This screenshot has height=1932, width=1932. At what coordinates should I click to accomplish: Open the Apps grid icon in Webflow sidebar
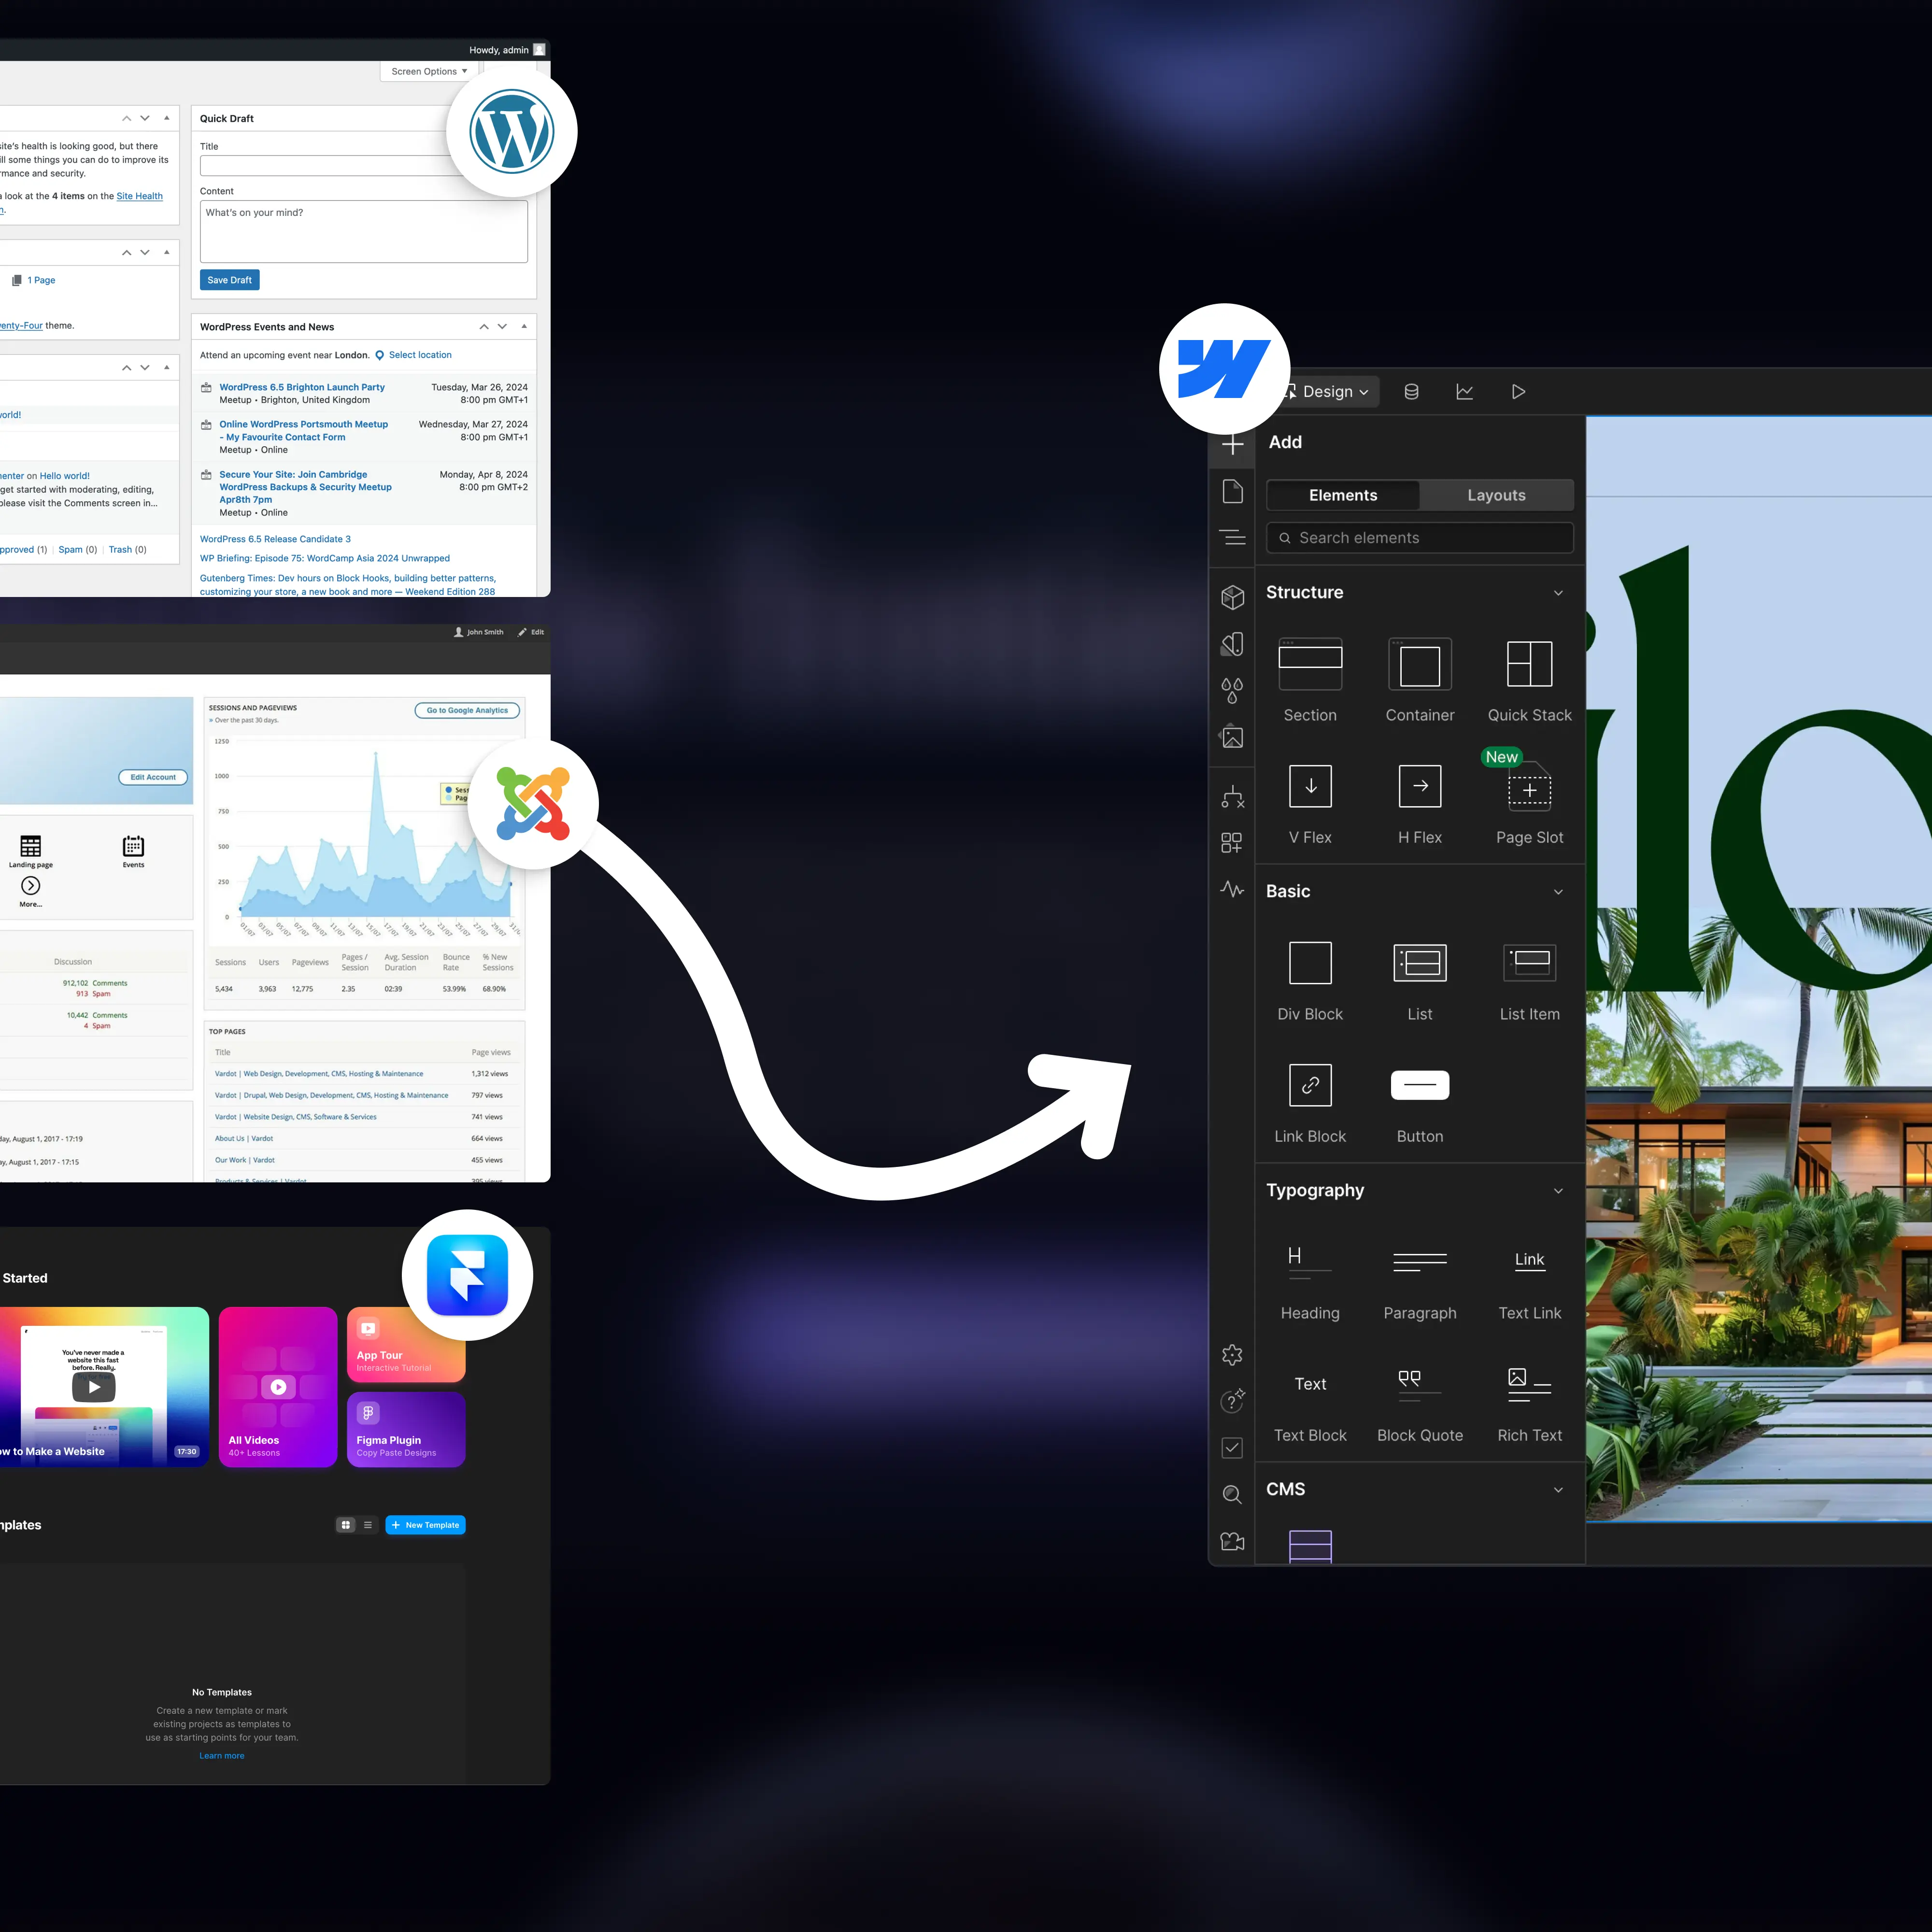tap(1232, 843)
